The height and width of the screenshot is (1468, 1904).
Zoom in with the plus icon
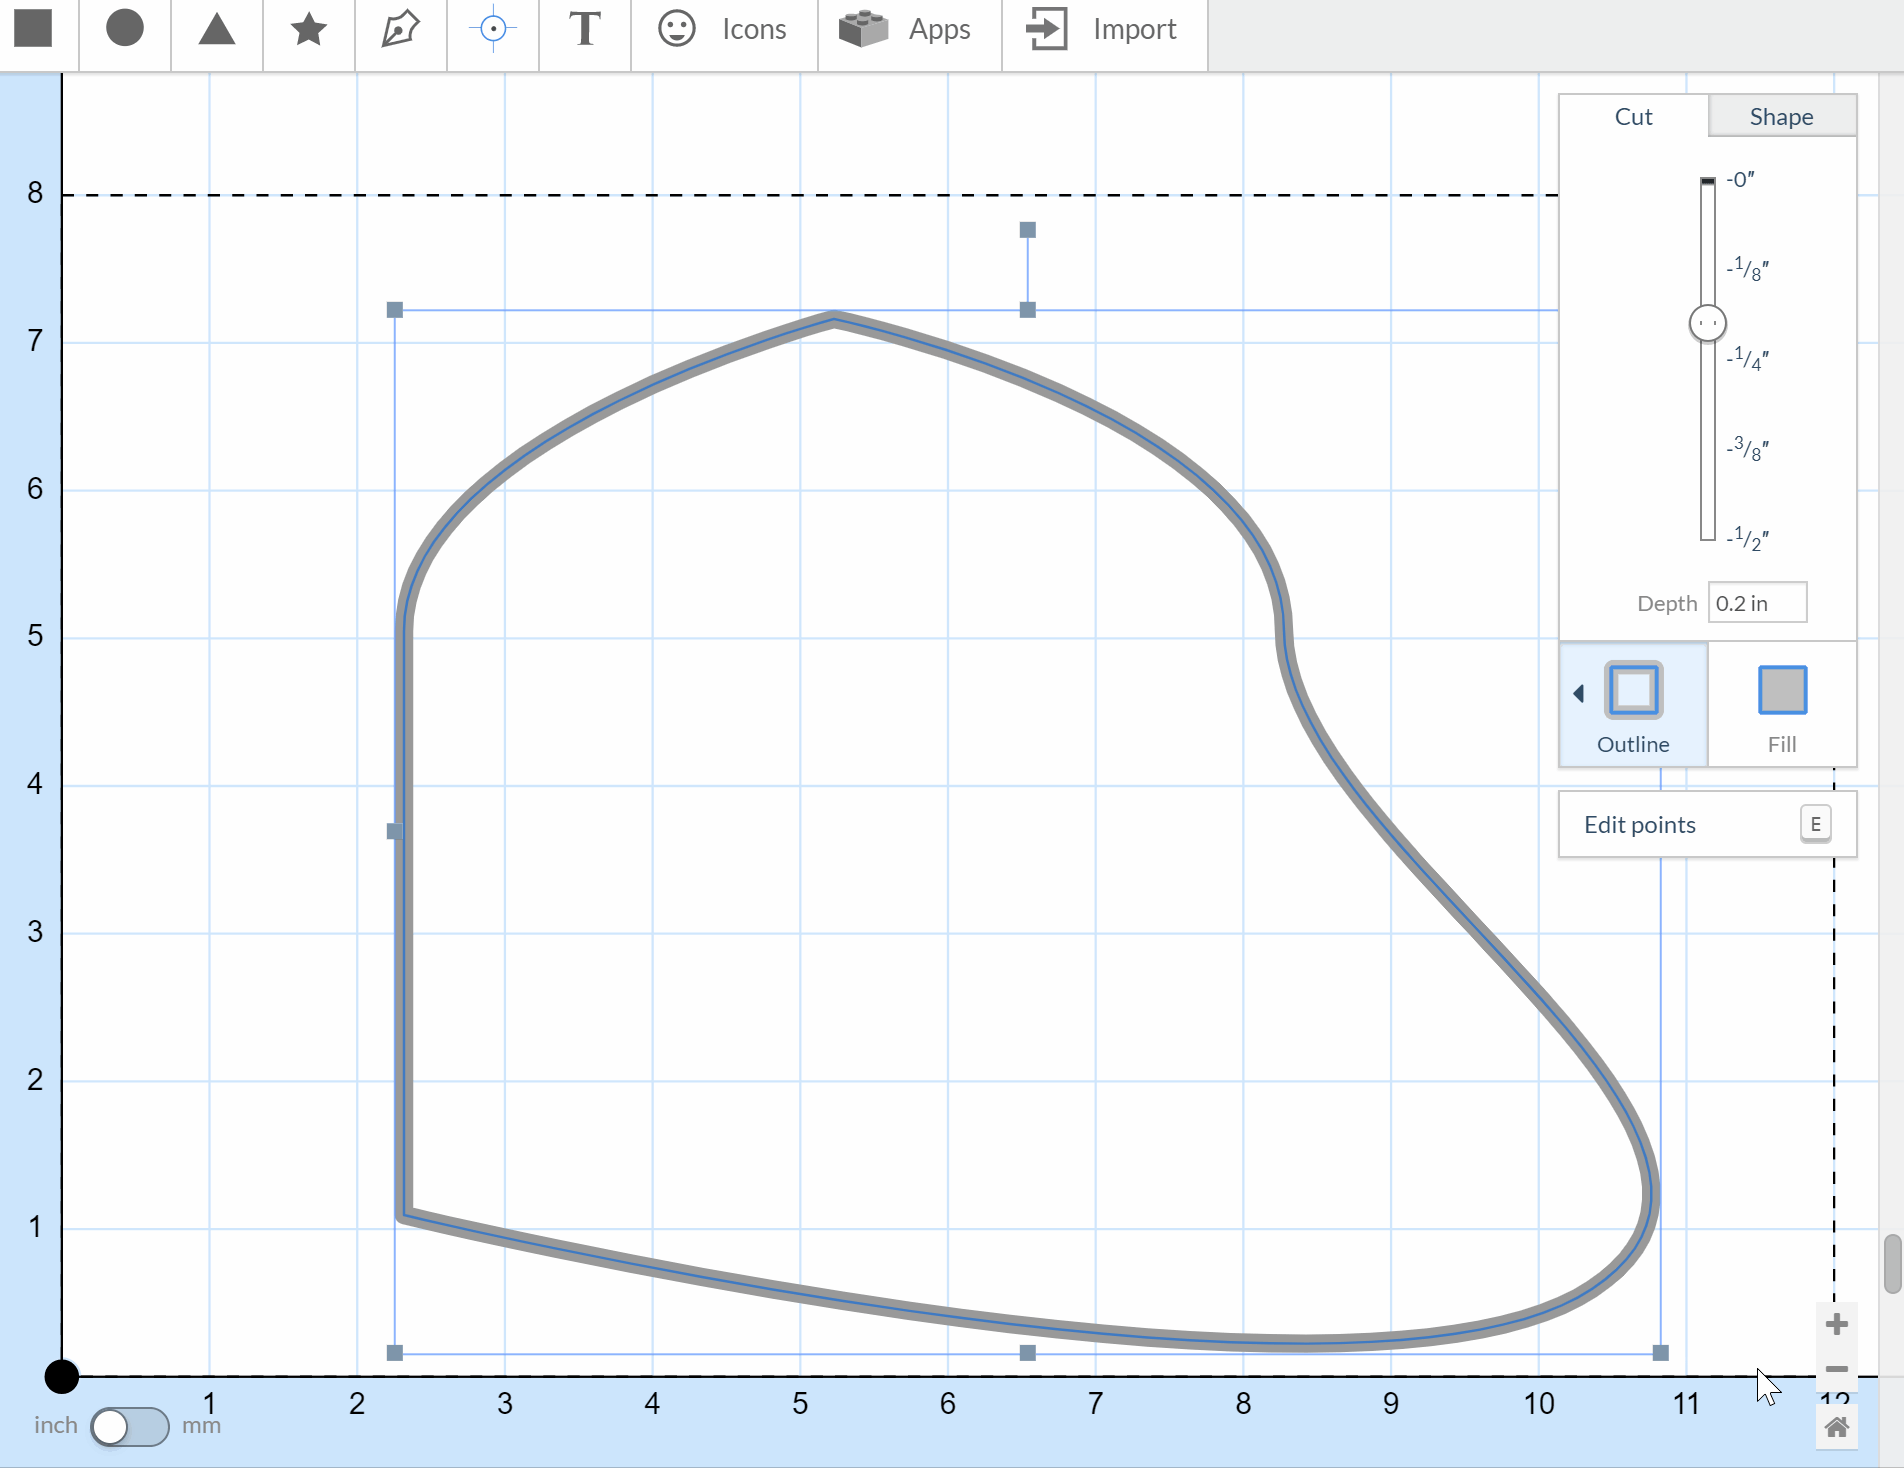click(x=1836, y=1325)
